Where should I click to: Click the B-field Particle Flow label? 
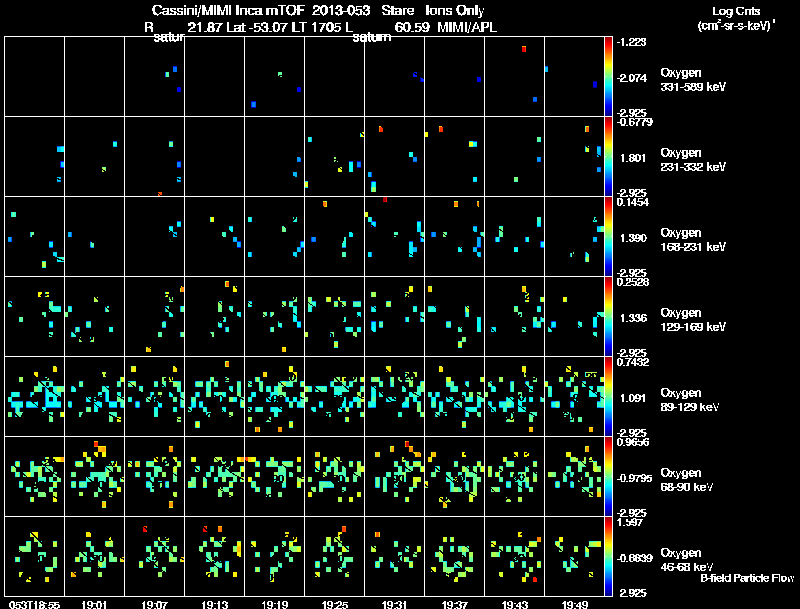click(x=747, y=578)
